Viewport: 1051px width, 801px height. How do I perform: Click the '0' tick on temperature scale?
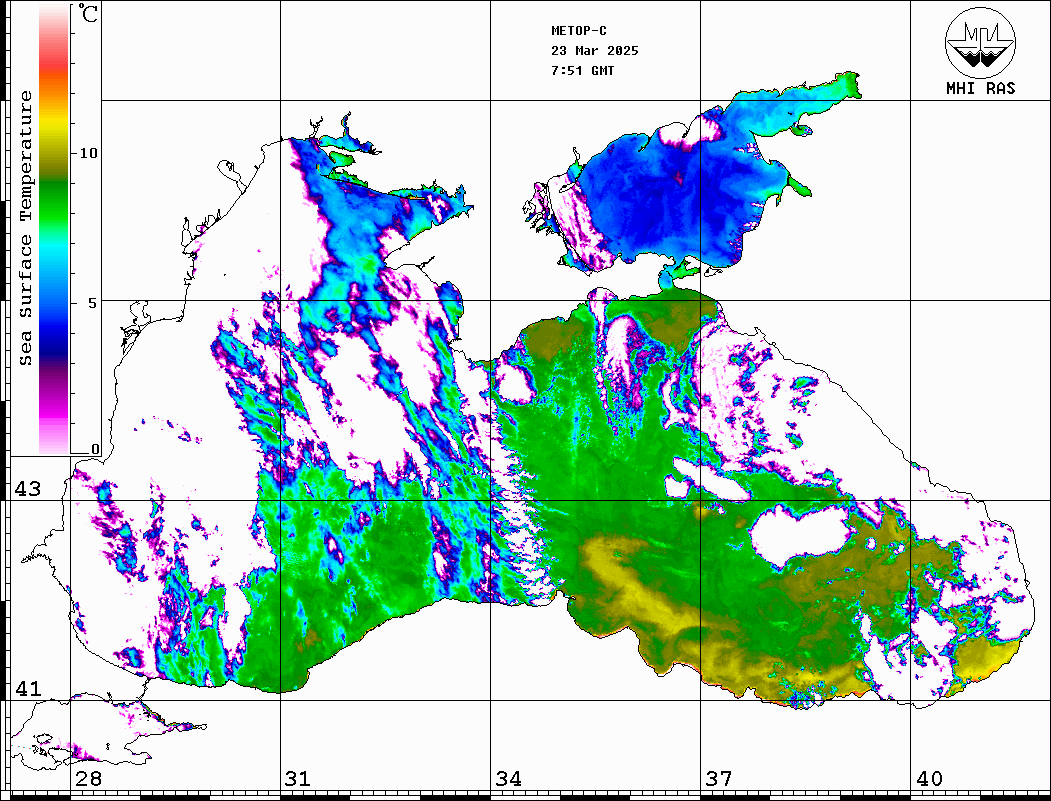point(95,449)
